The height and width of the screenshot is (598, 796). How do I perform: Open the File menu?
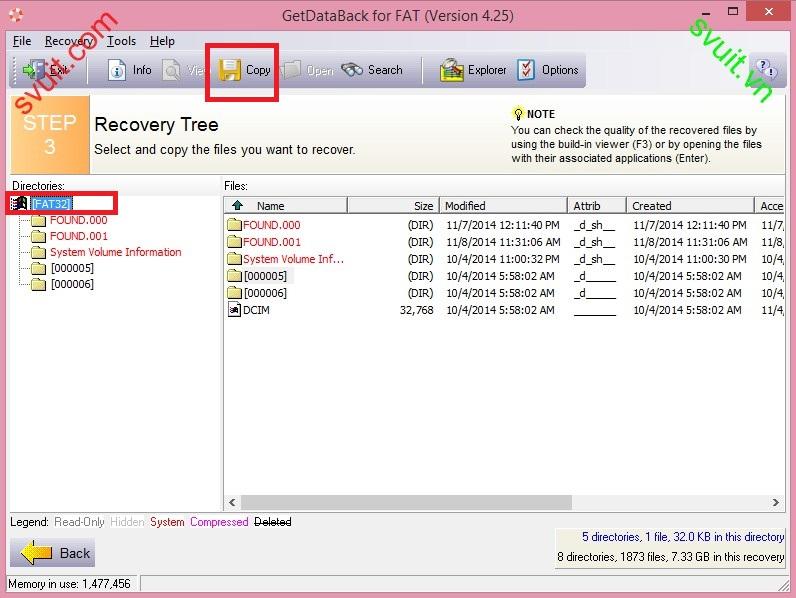pos(22,41)
